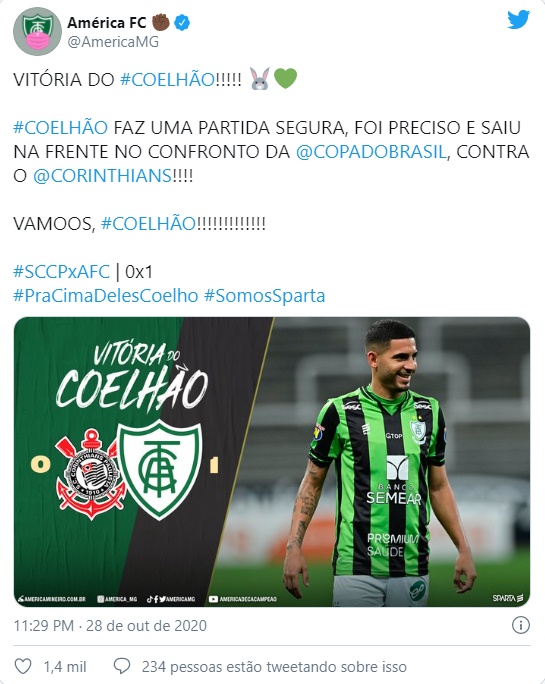Image resolution: width=545 pixels, height=684 pixels.
Task: Click the blue verified badge
Action: click(182, 22)
